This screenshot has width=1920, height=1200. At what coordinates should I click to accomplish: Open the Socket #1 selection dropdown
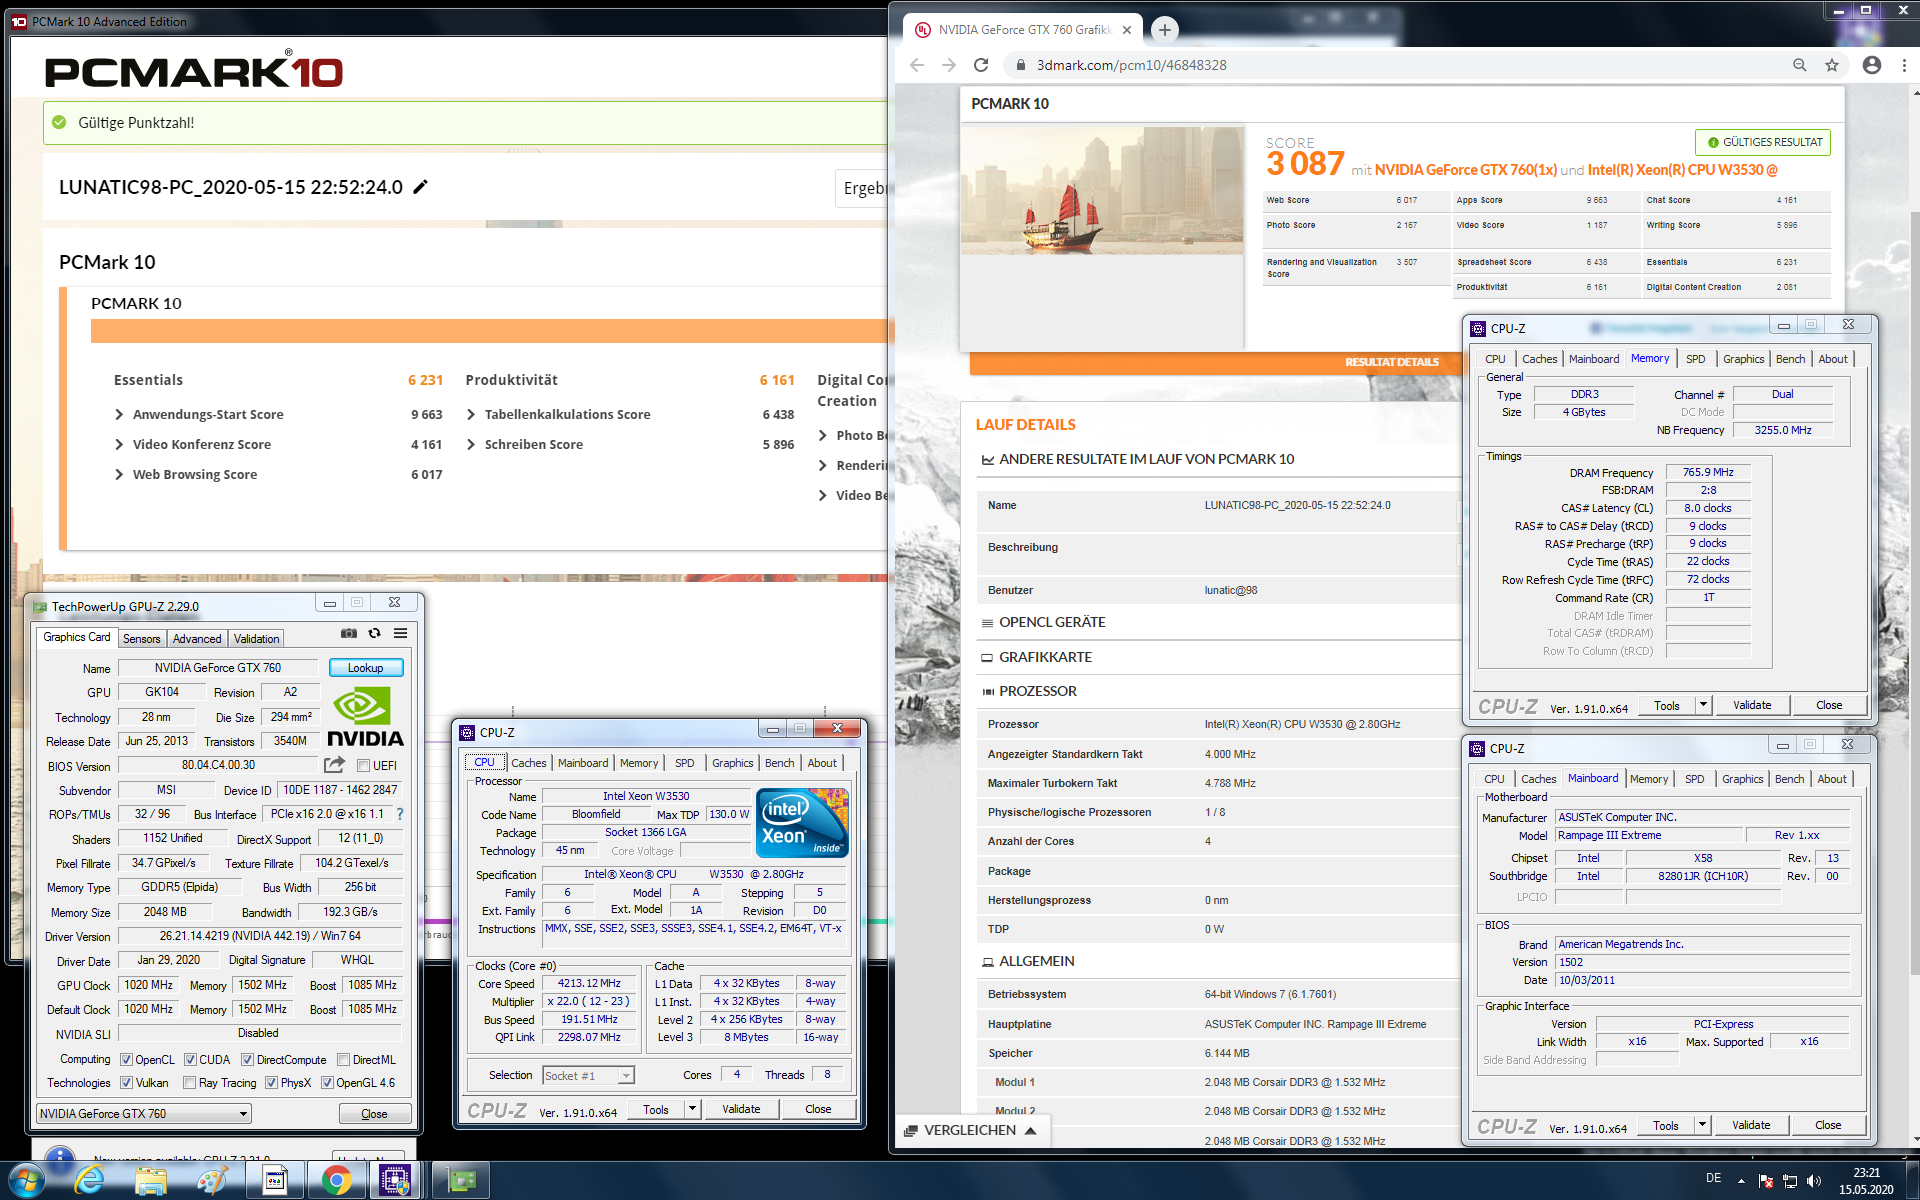tap(588, 1076)
